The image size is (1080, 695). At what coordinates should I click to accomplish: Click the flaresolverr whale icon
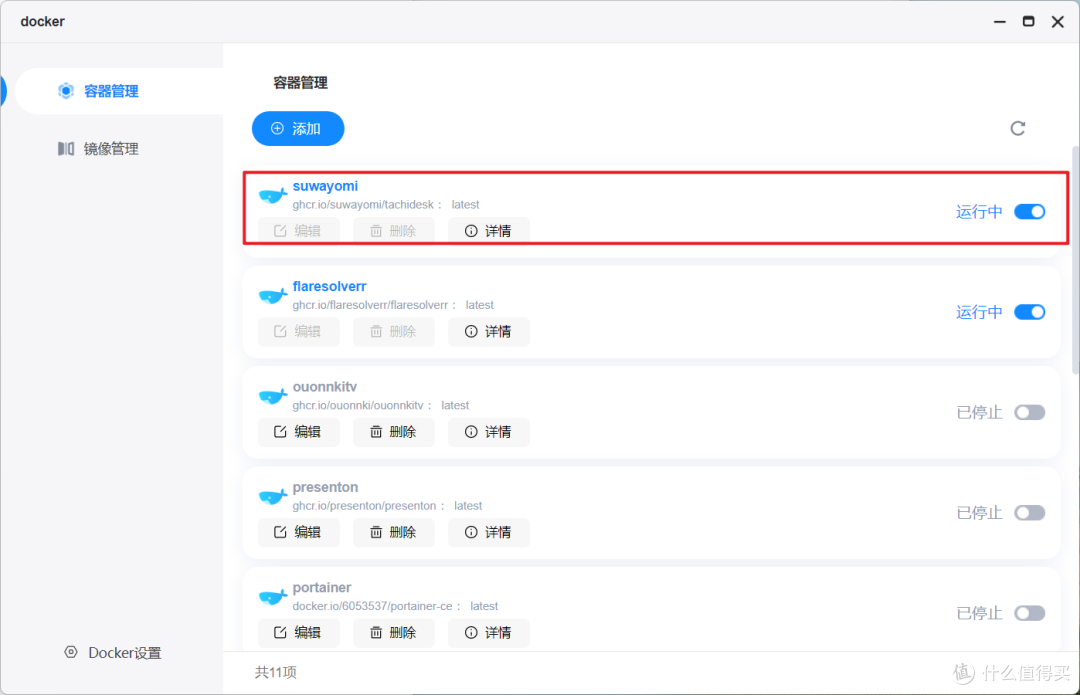[x=273, y=296]
